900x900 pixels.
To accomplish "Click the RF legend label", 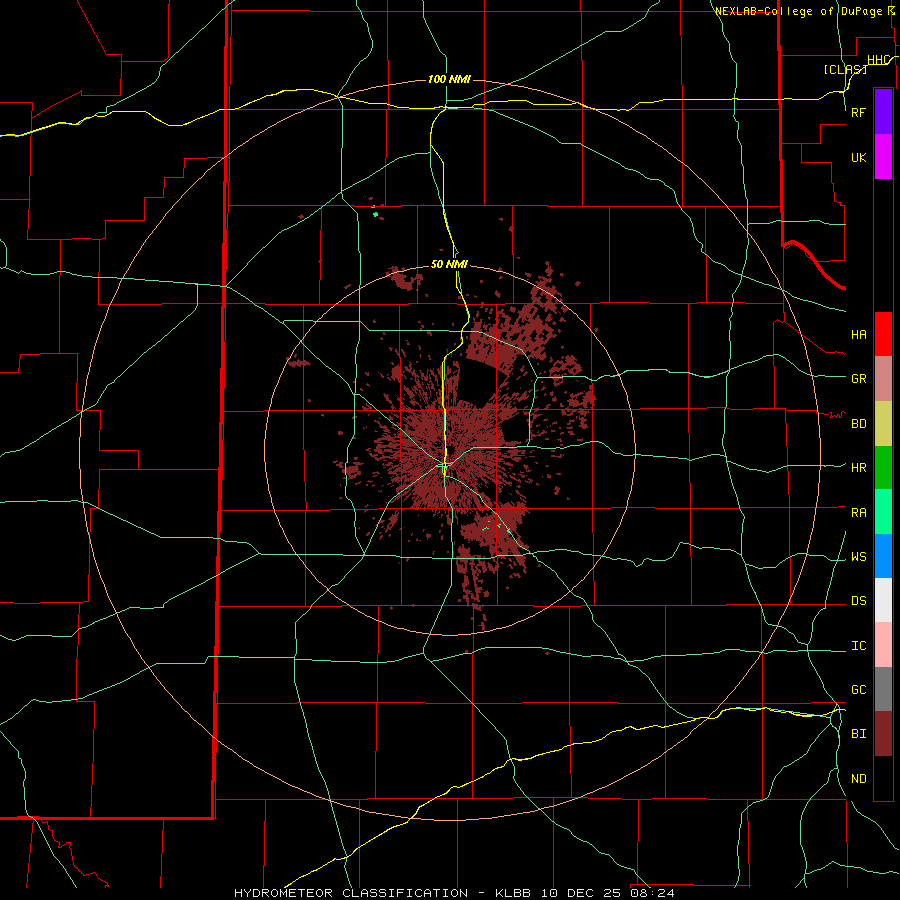I will [858, 112].
